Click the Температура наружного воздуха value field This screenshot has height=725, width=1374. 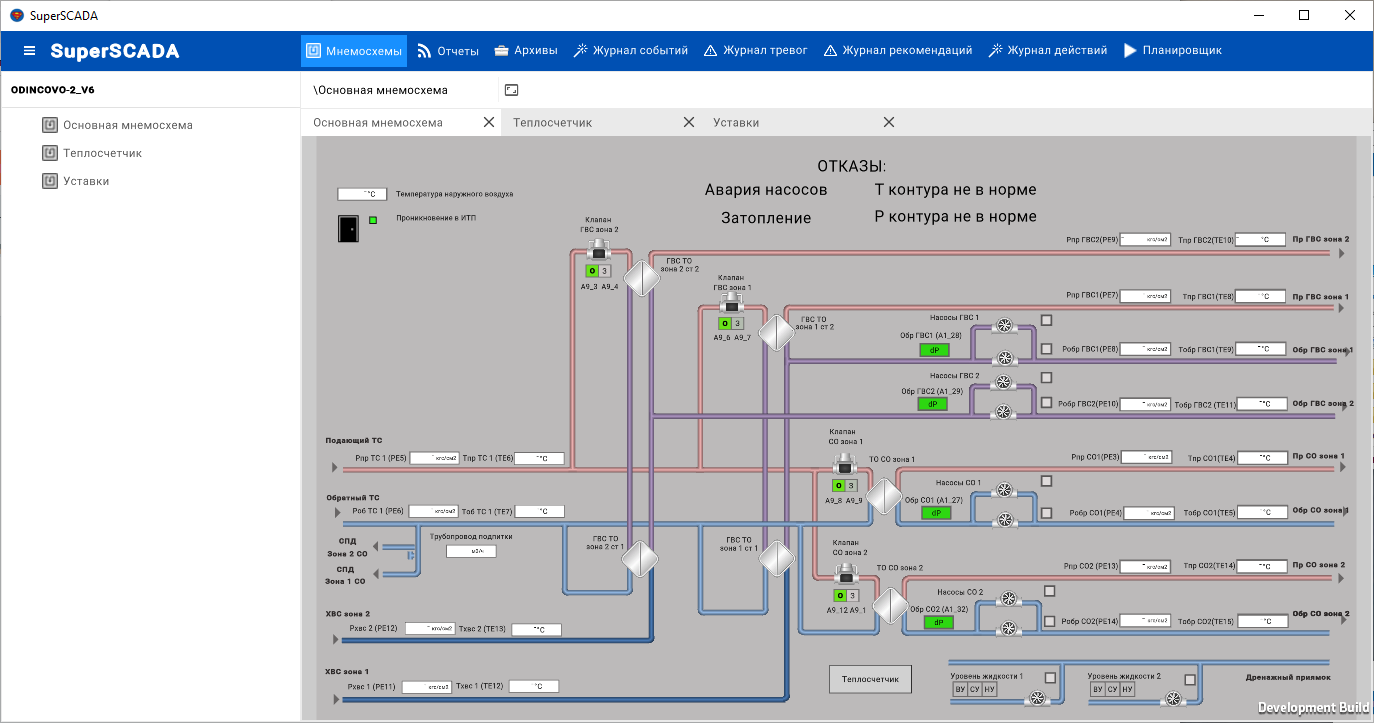tap(362, 194)
